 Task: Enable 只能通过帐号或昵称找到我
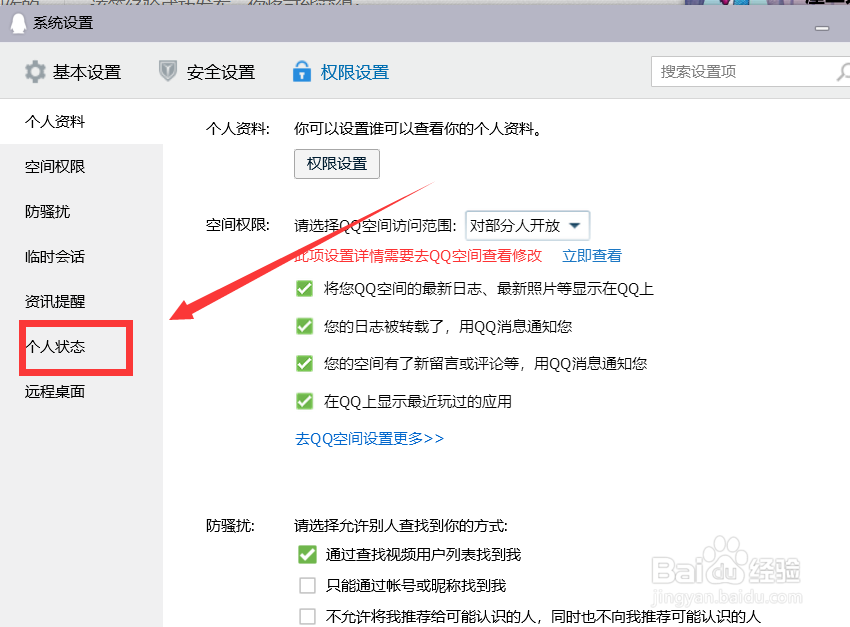point(307,585)
